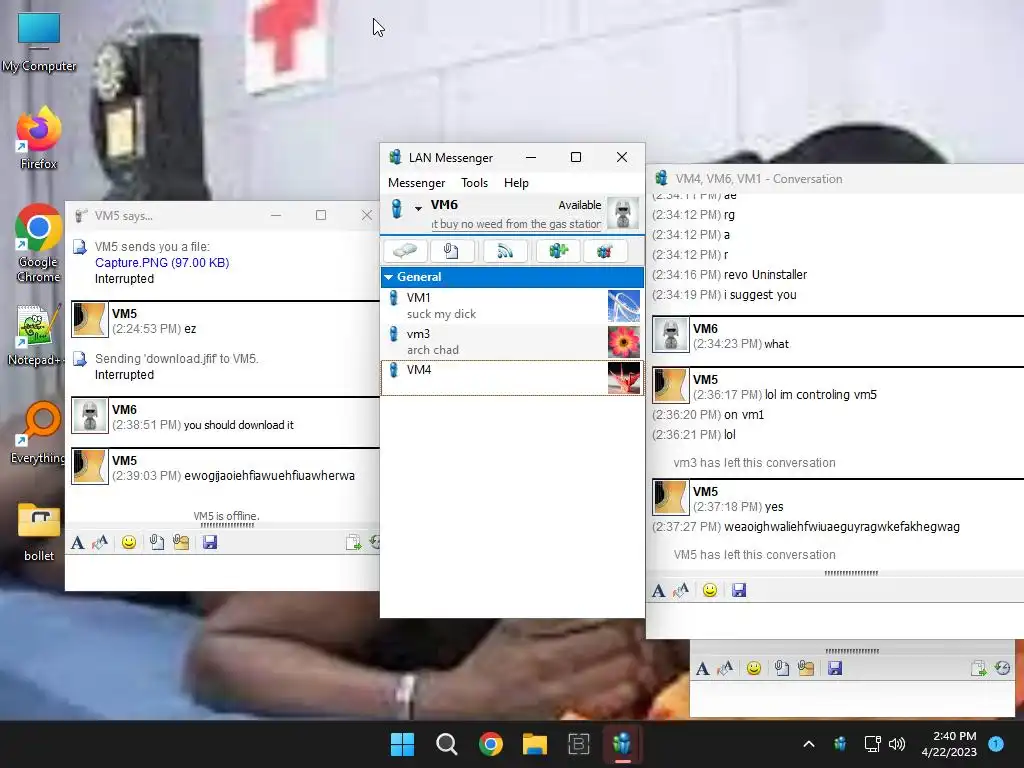Screen dimensions: 1024x768
Task: Open font color picker in VM5 says window
Action: [x=100, y=543]
